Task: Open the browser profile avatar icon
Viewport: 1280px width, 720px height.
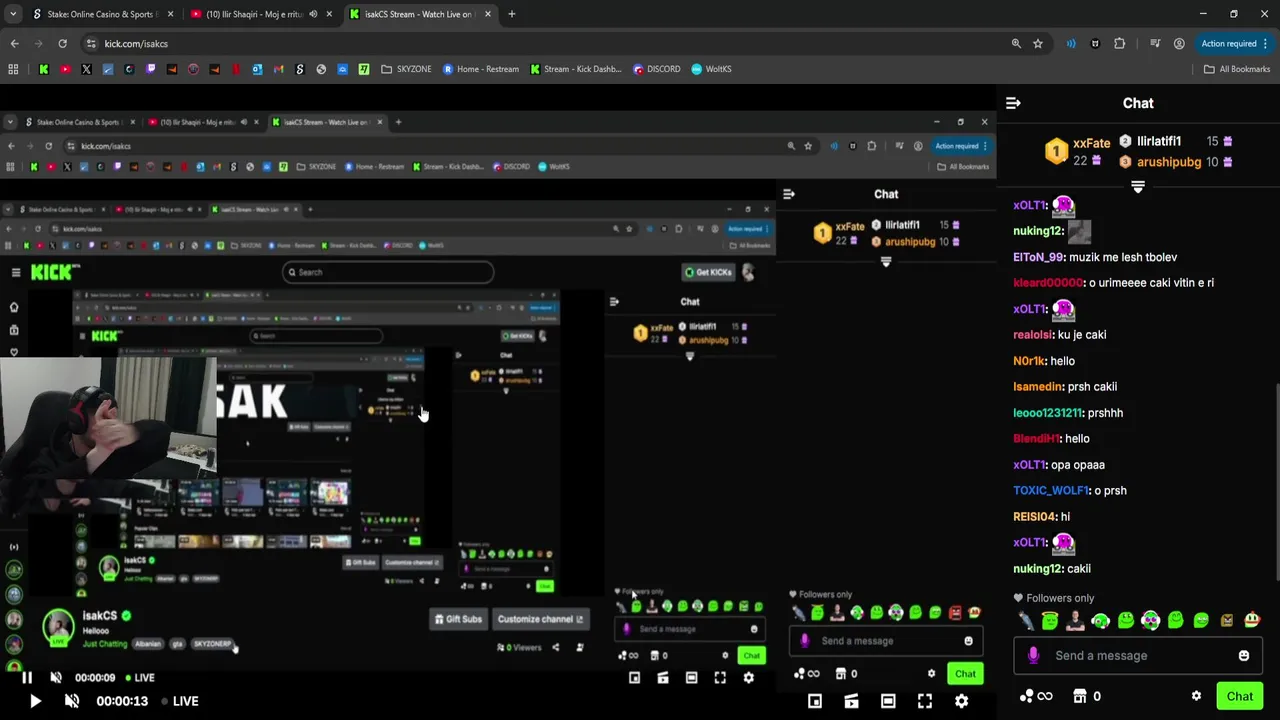Action: 1179,44
